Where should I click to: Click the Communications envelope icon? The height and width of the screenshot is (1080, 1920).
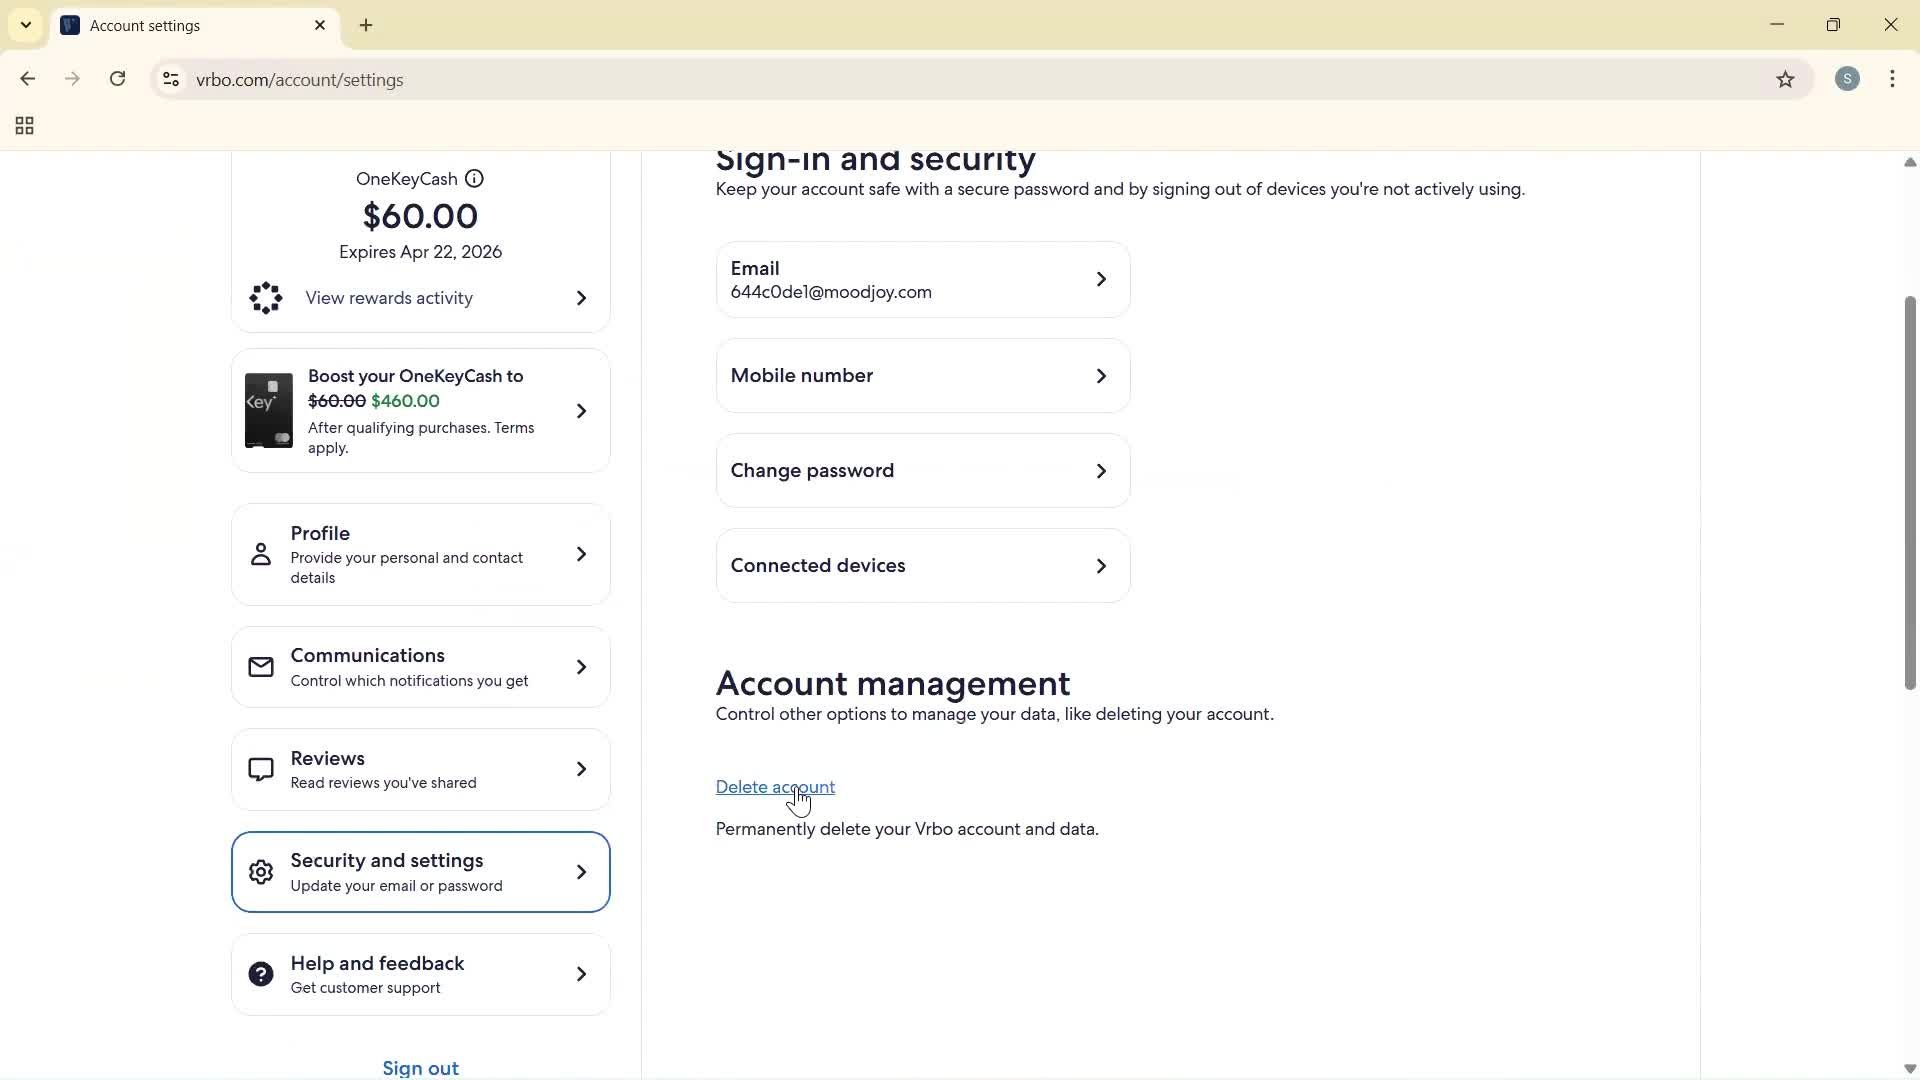point(261,667)
